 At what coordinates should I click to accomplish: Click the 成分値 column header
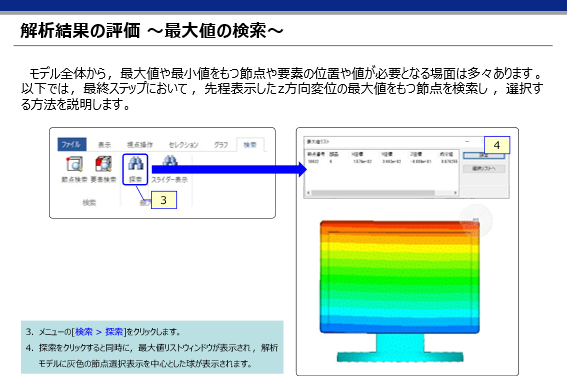tap(447, 154)
